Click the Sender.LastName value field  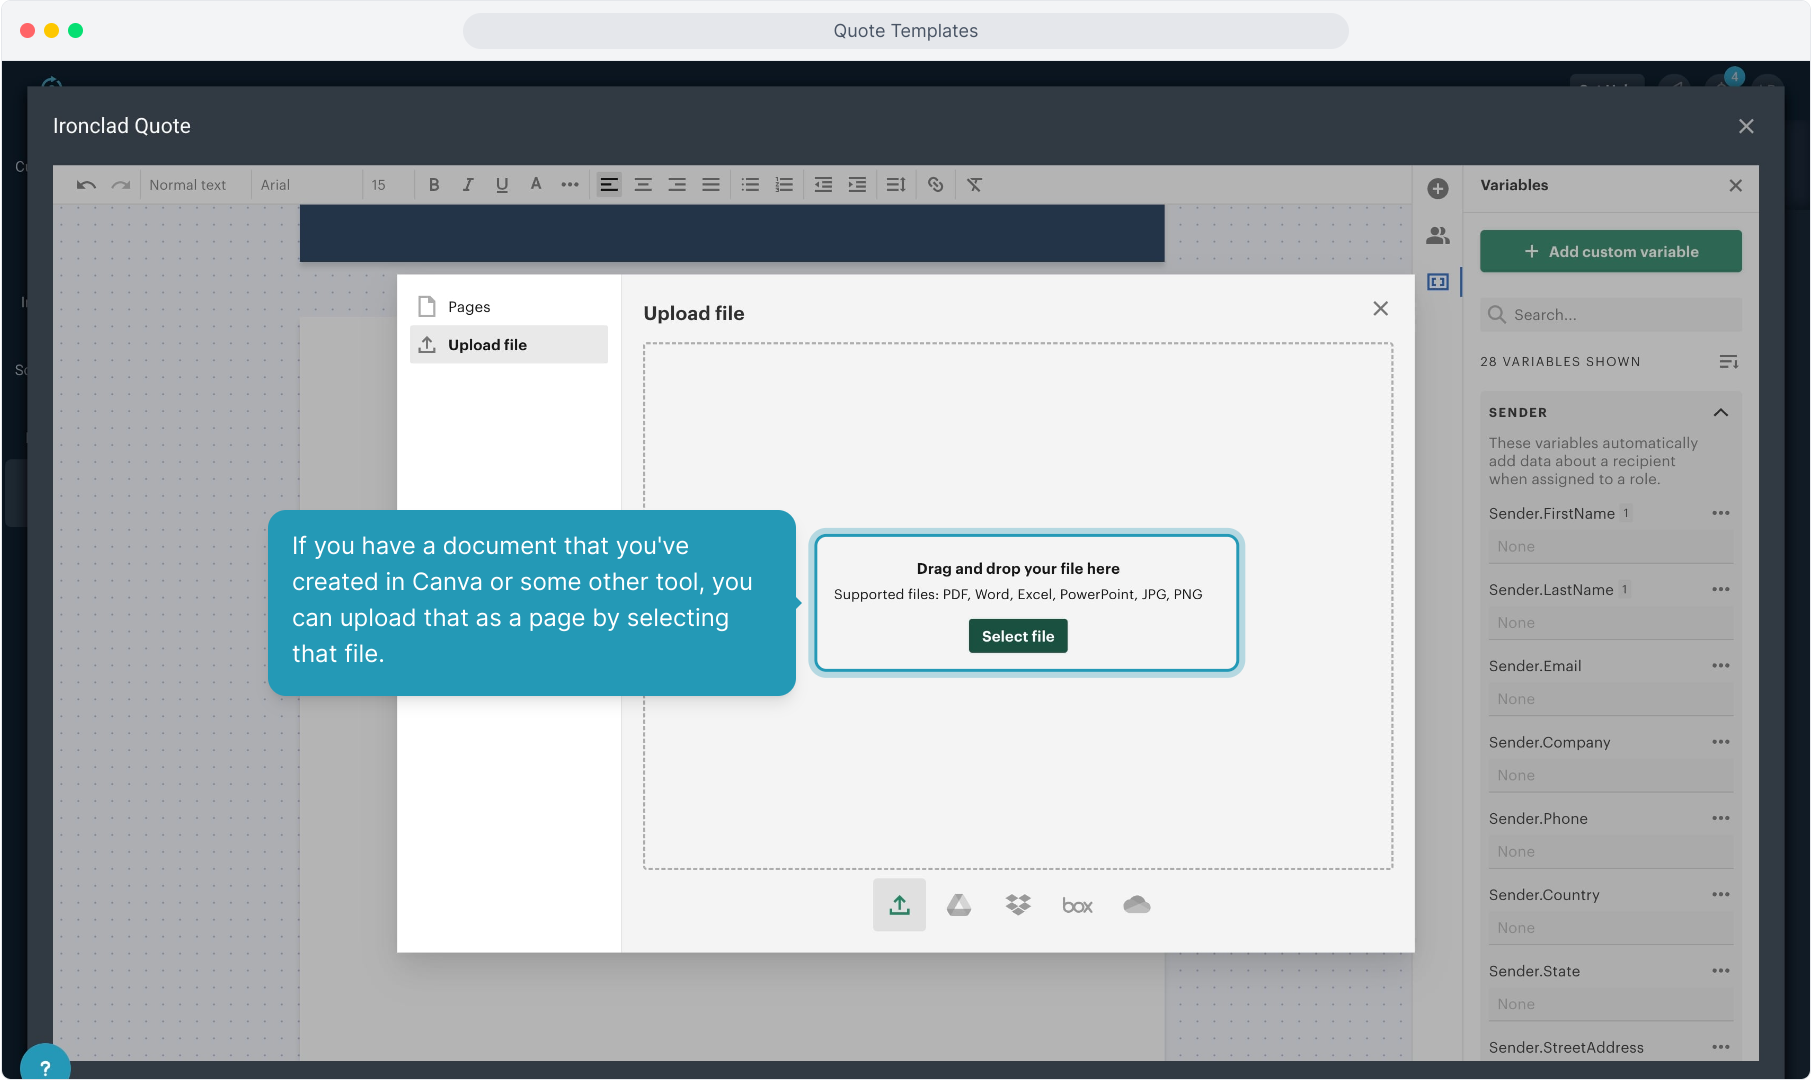click(1611, 623)
